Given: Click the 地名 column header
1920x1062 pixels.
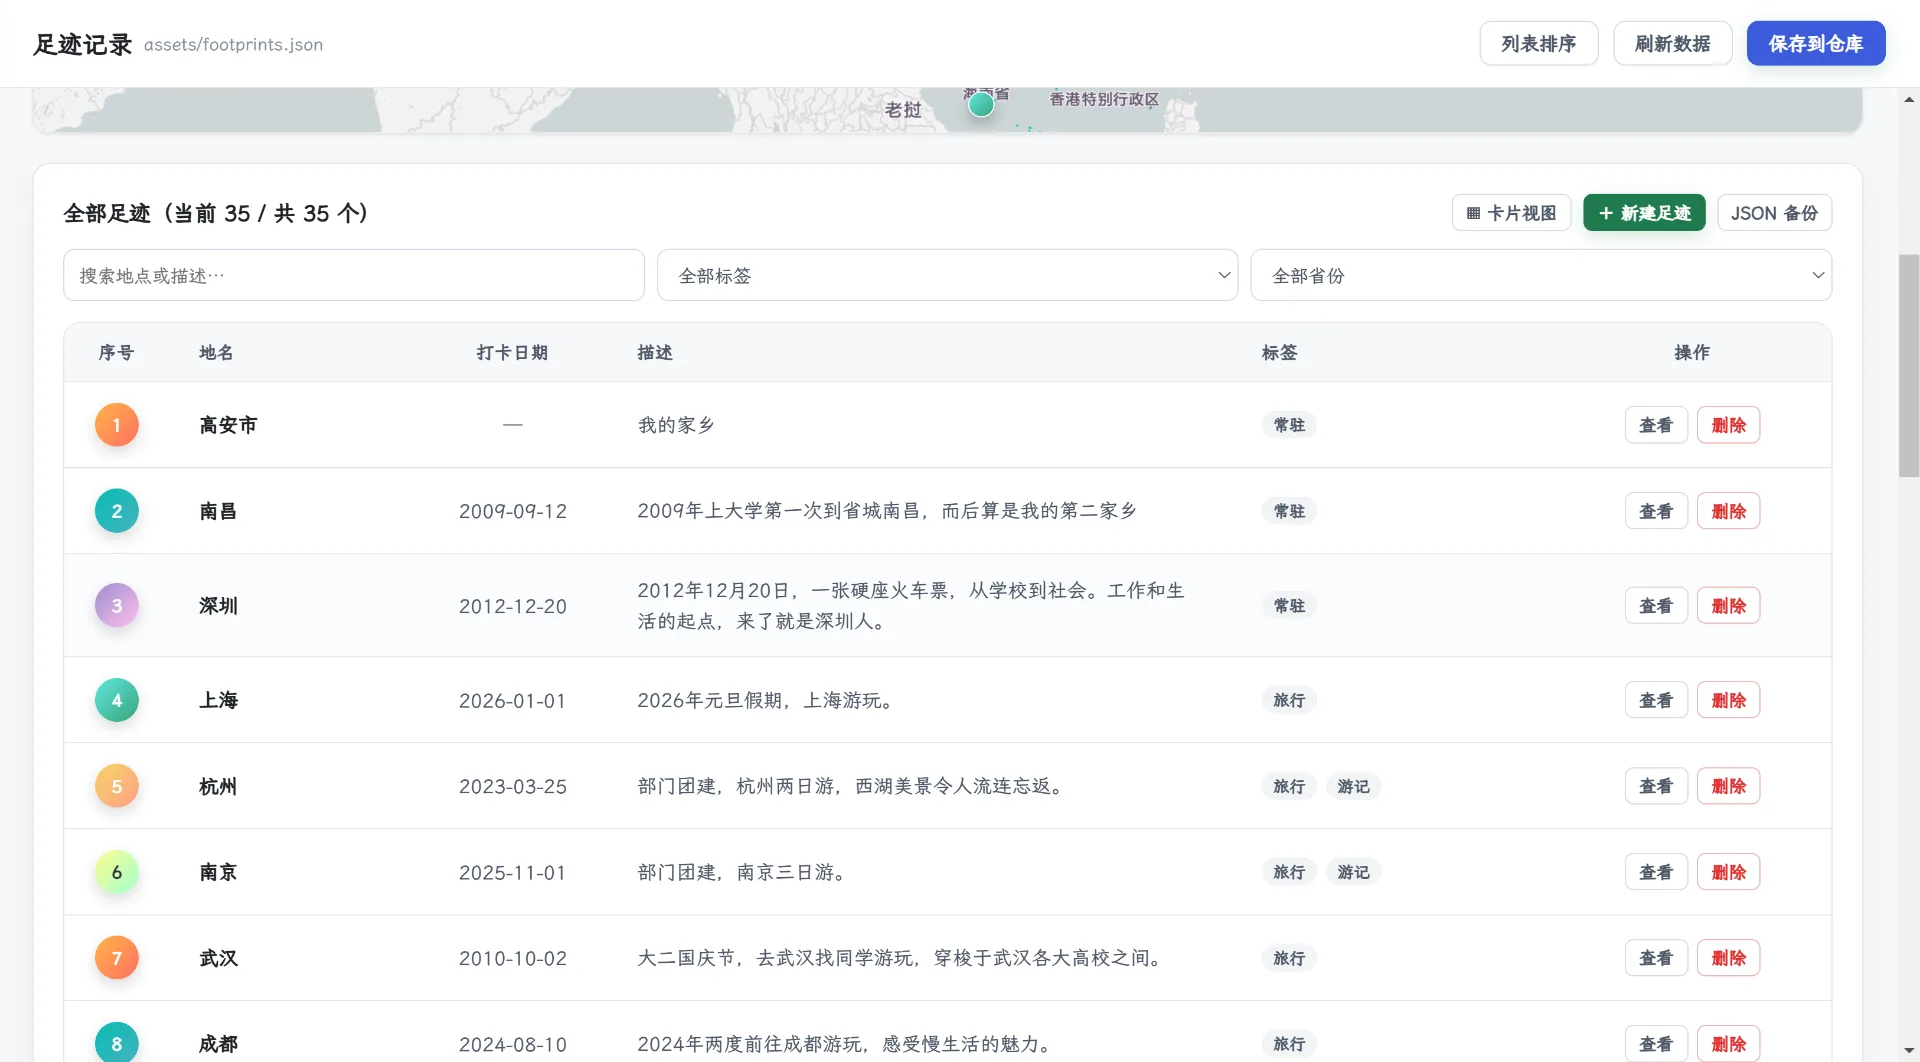Looking at the screenshot, I should click(216, 352).
